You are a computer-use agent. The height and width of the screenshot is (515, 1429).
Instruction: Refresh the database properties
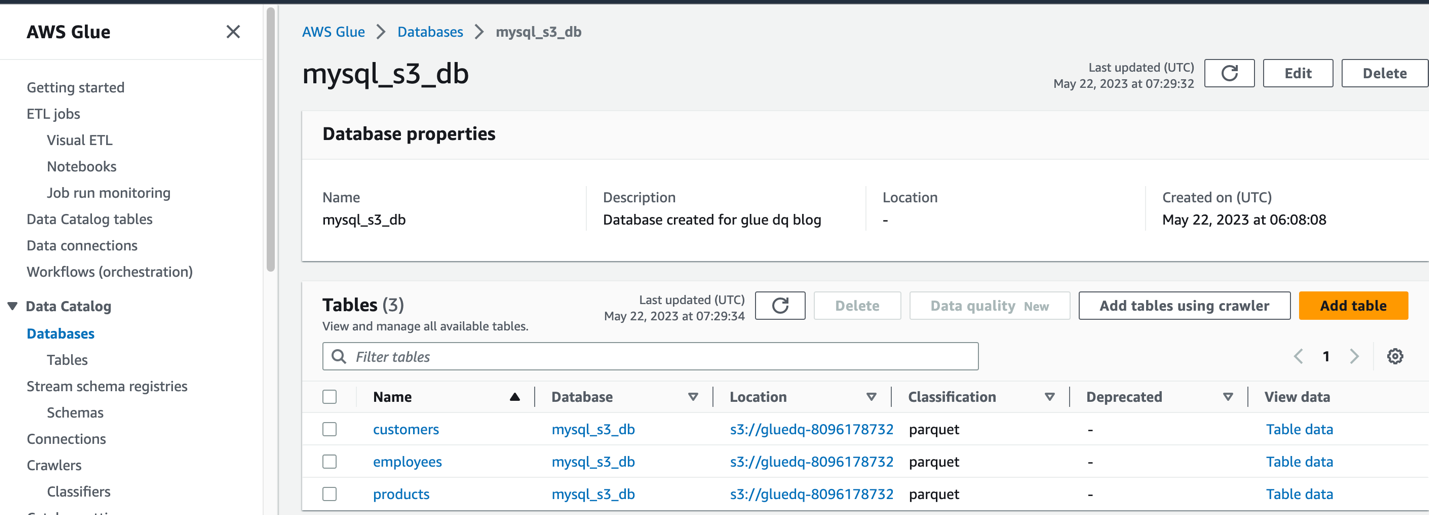tap(1229, 73)
